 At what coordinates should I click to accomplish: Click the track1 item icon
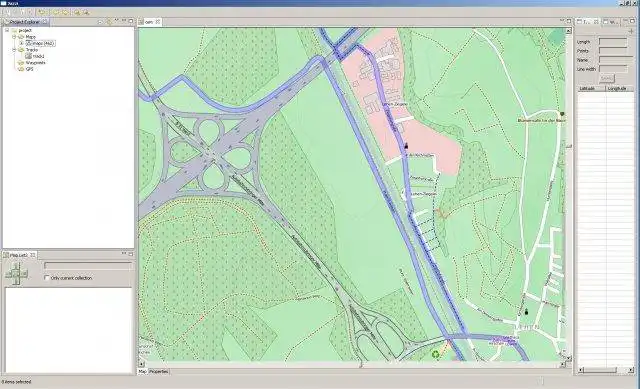pos(29,56)
